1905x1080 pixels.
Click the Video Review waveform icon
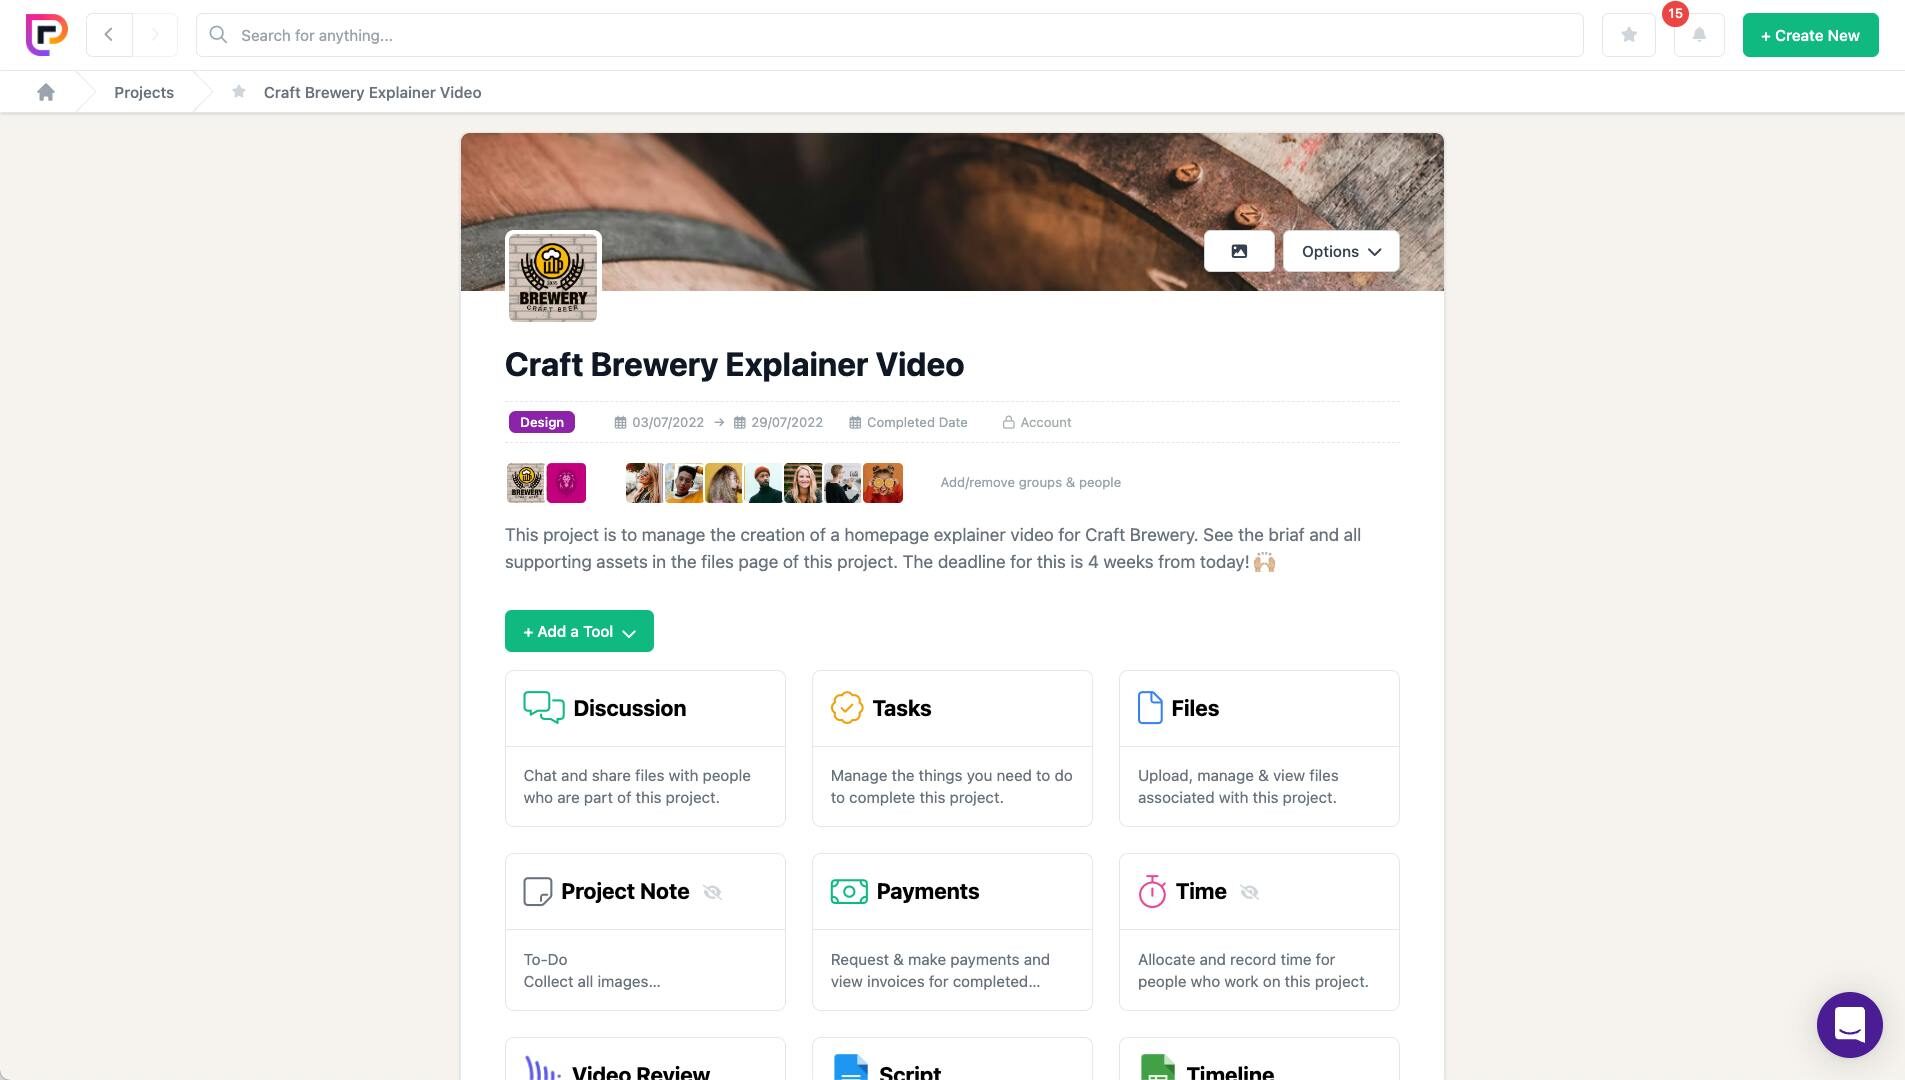543,1069
